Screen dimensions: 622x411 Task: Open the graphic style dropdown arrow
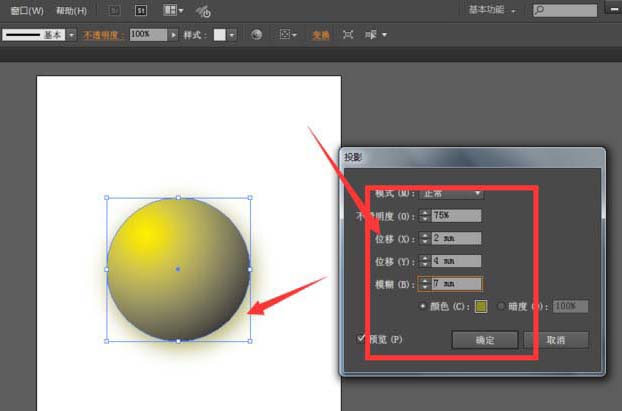(x=232, y=35)
